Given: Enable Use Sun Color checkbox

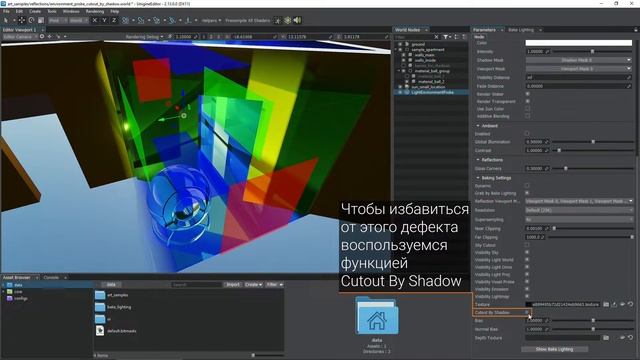Looking at the screenshot, I should (527, 109).
